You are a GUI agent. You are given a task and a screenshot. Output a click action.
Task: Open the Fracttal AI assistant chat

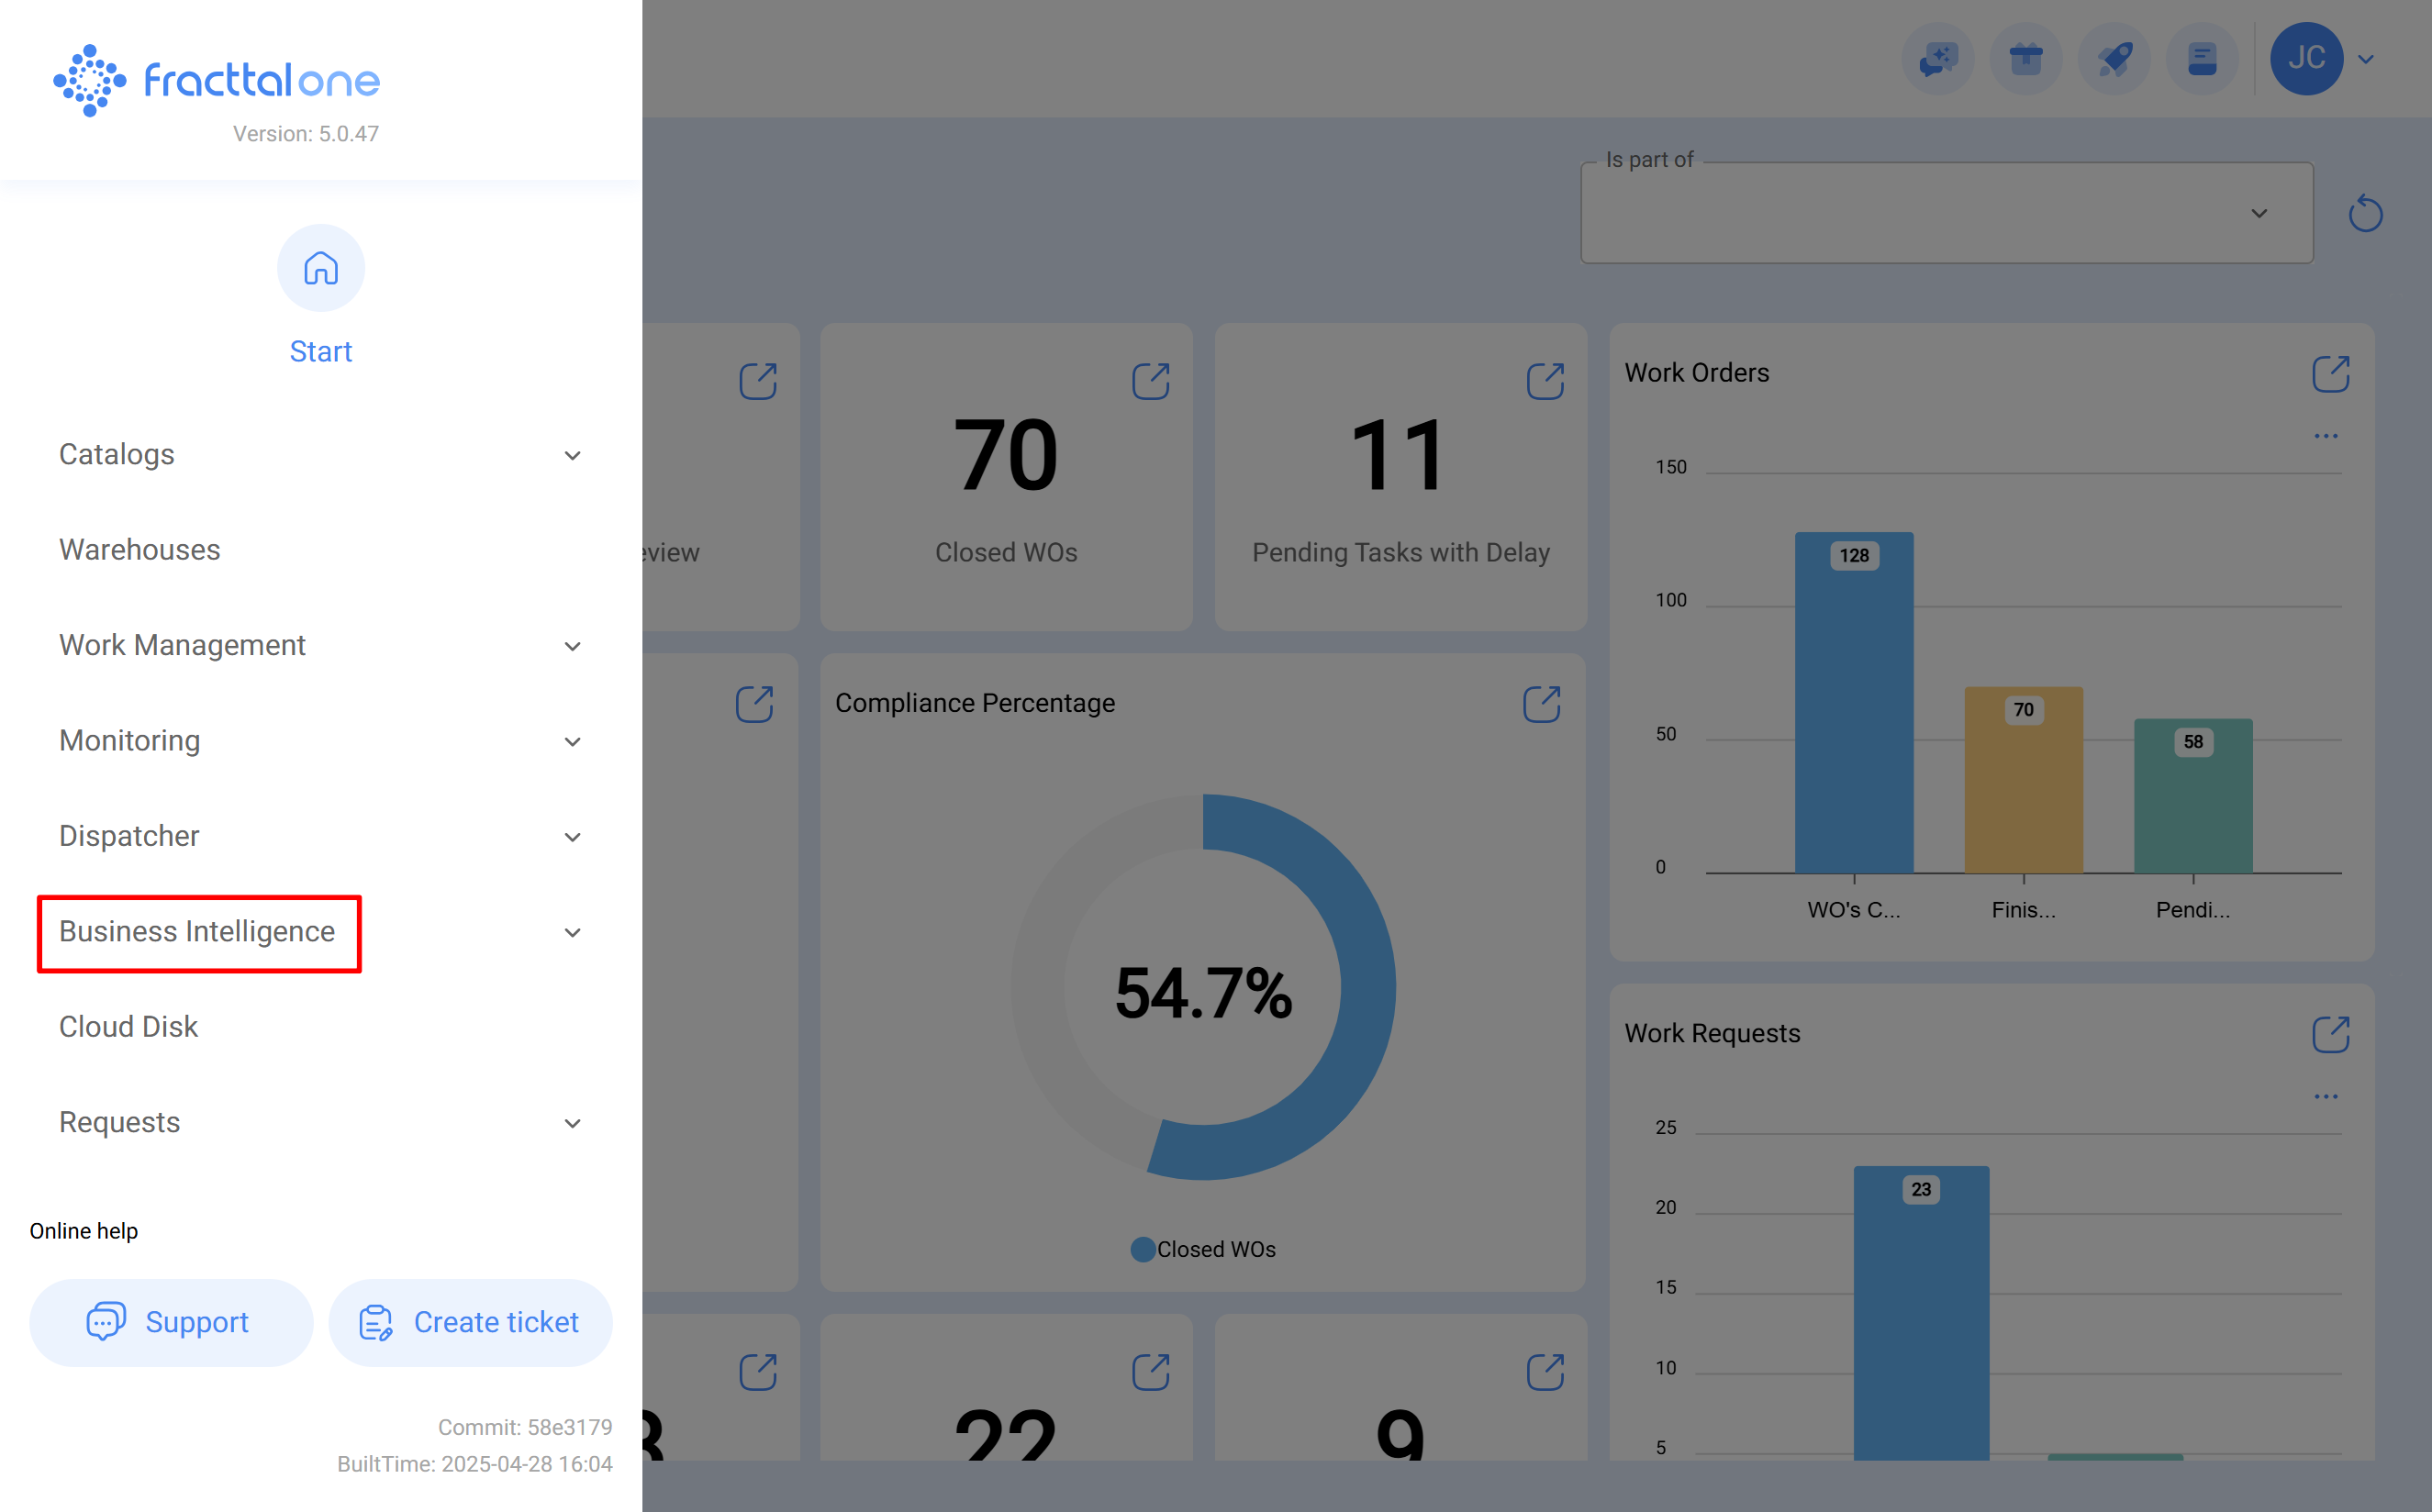point(1938,59)
